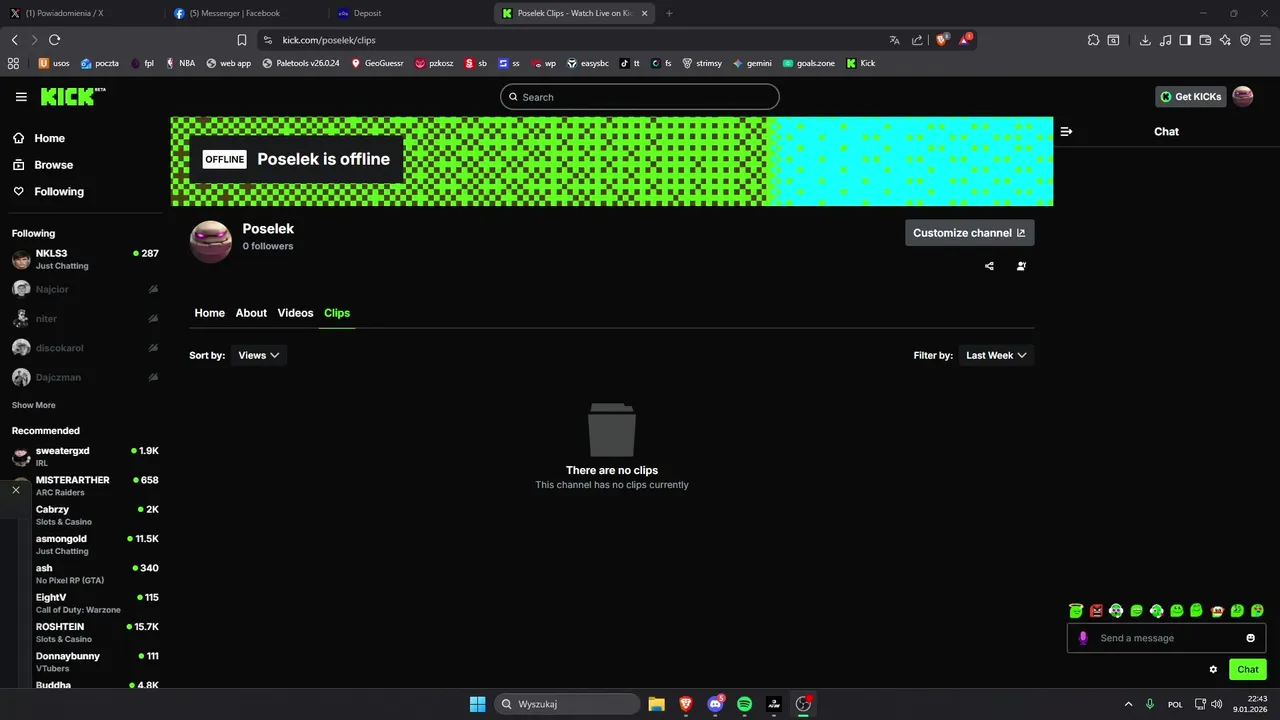The height and width of the screenshot is (720, 1280).
Task: Expand following list with Show More
Action: (x=34, y=405)
